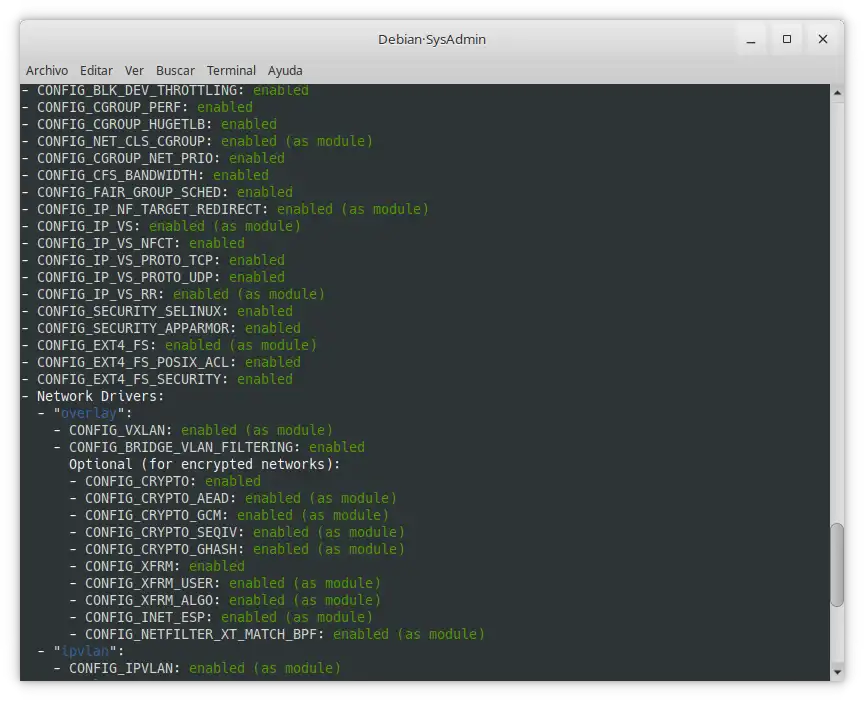Image resolution: width=864 pixels, height=701 pixels.
Task: Click the scrollbar up arrow
Action: point(837,93)
